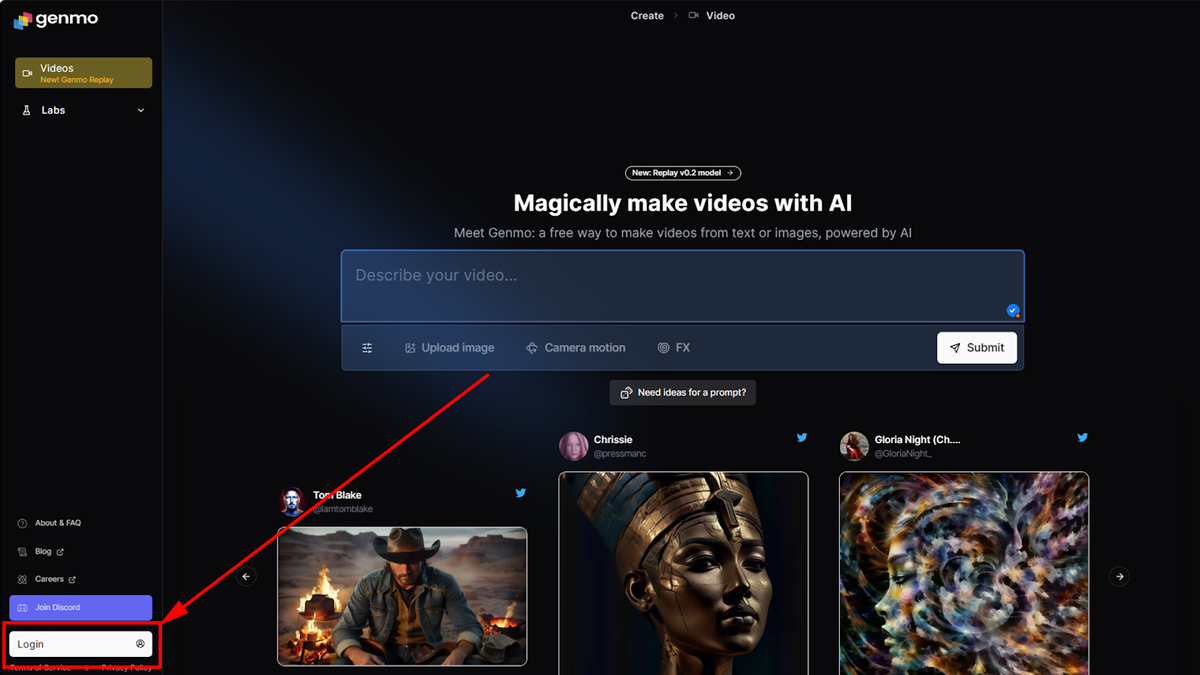1200x675 pixels.
Task: Open the cowboy campfire video thumbnail
Action: (402, 596)
